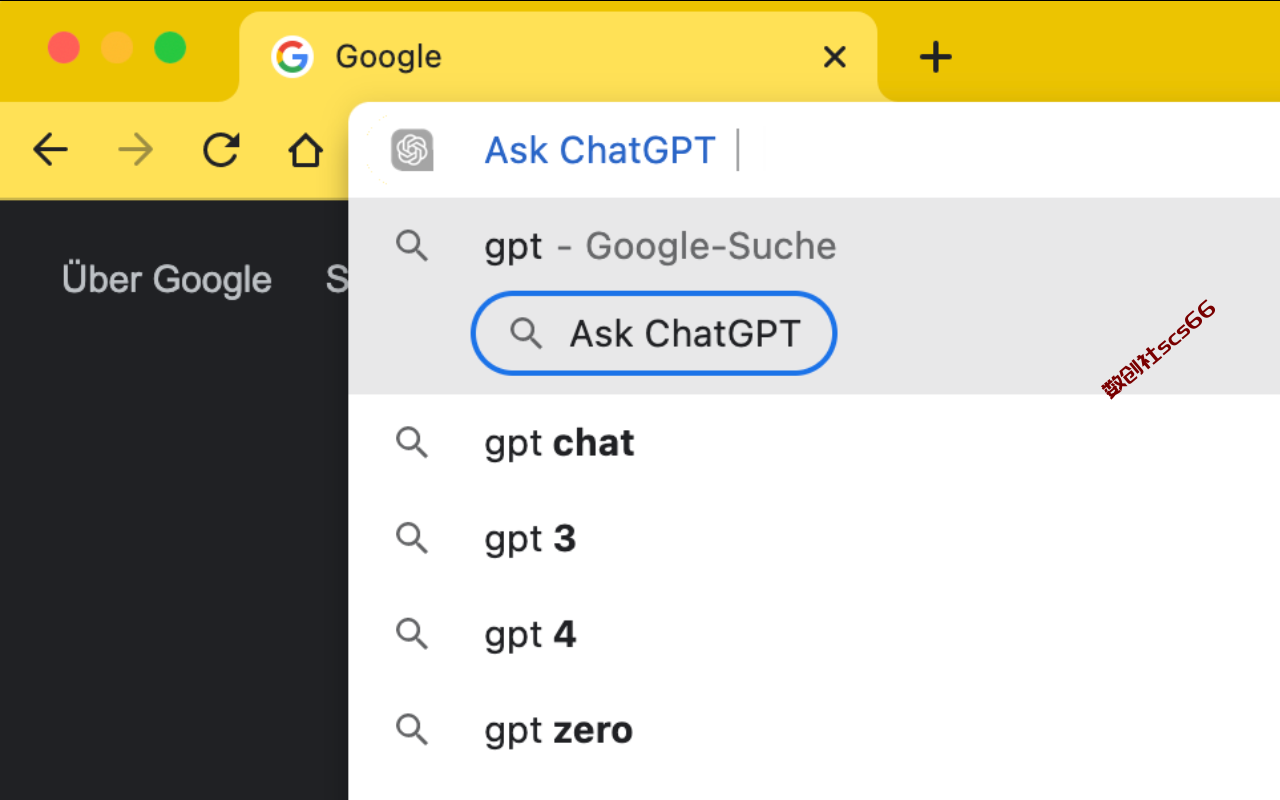1280x800 pixels.
Task: Click the ChatGPT logo icon in address bar
Action: [412, 151]
